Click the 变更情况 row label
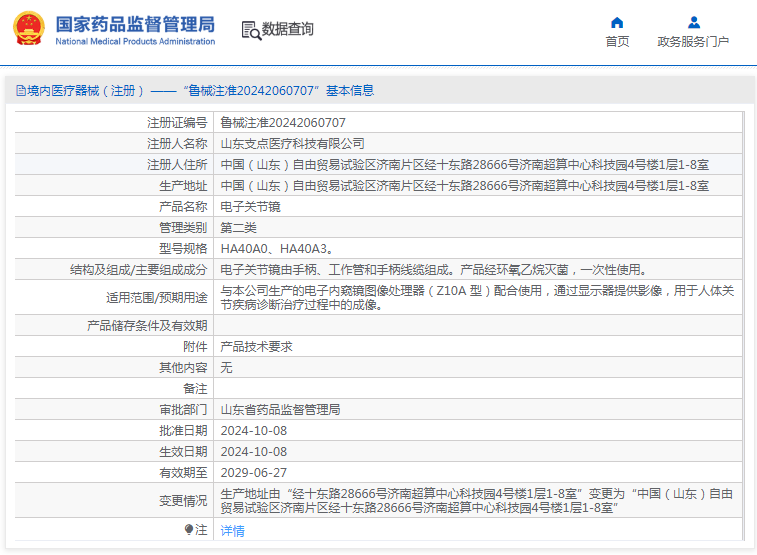 click(183, 500)
